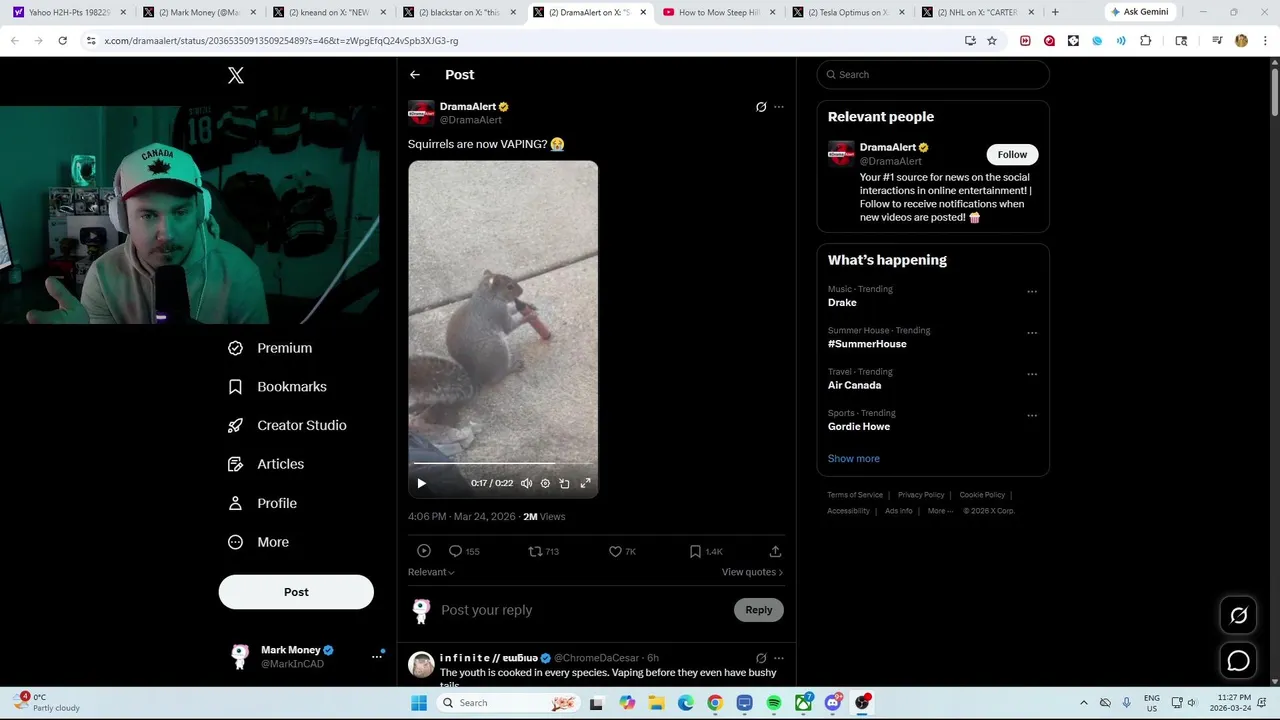Open account menu beside Mark Money
The height and width of the screenshot is (720, 1280).
pos(377,656)
